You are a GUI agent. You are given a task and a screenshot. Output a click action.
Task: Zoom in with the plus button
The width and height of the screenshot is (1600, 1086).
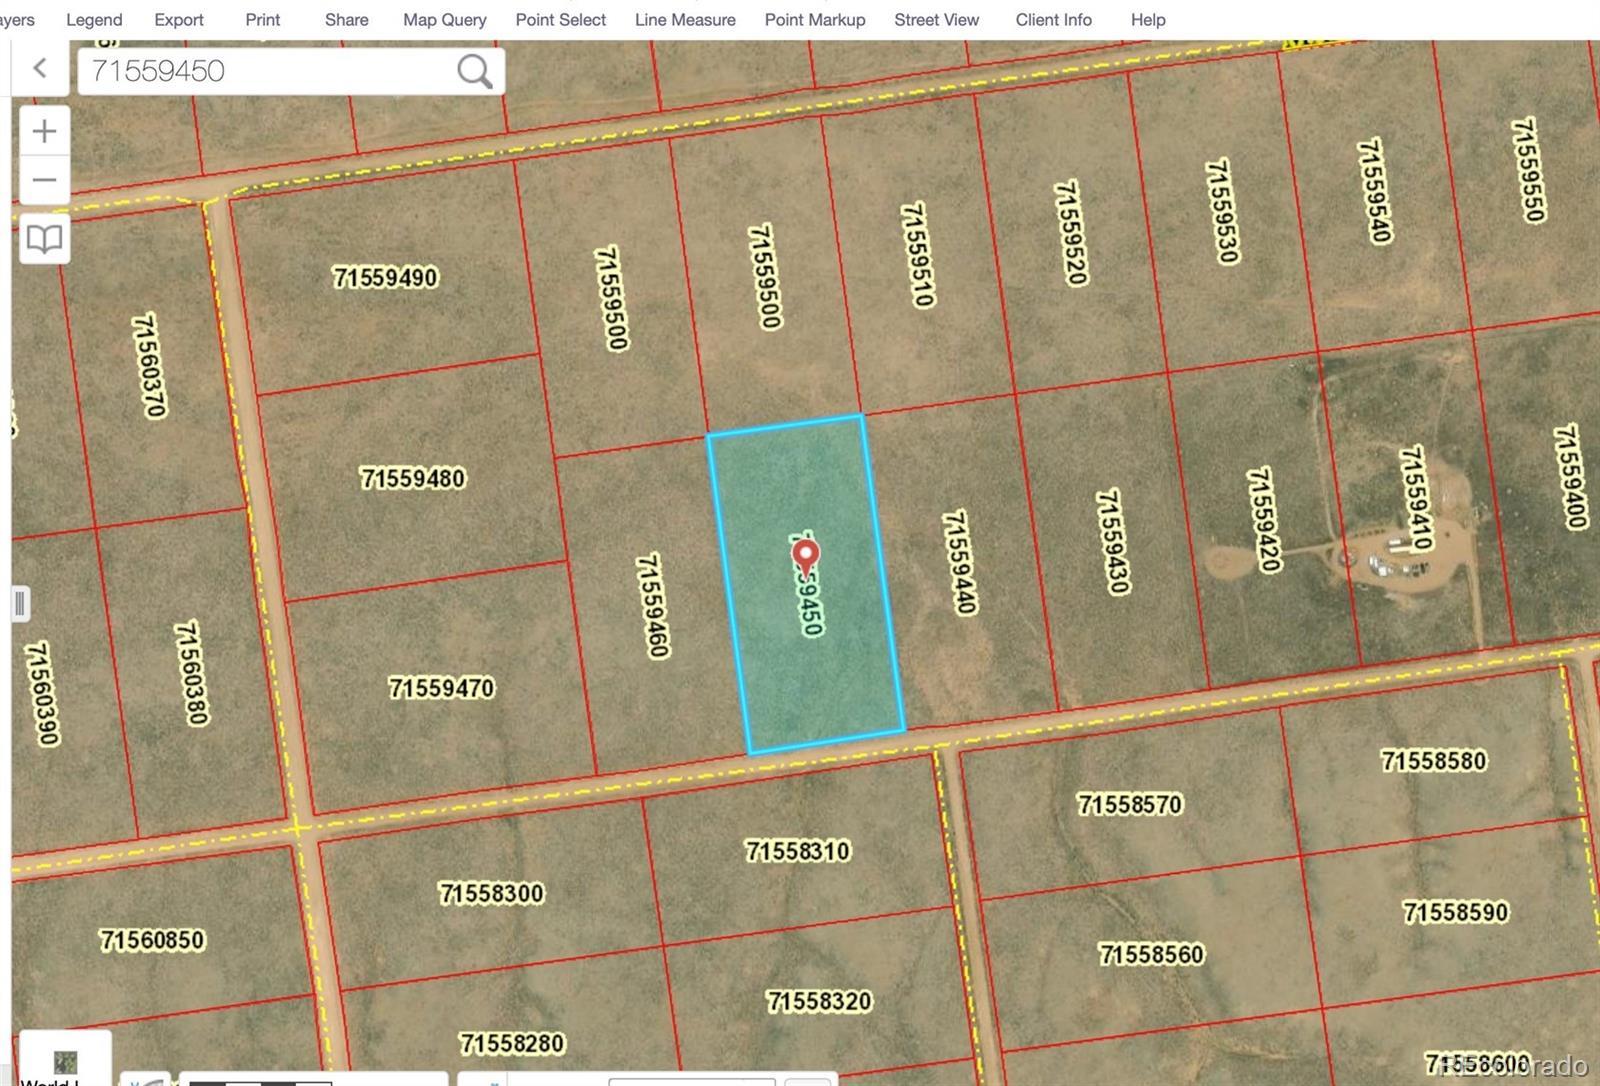click(44, 131)
